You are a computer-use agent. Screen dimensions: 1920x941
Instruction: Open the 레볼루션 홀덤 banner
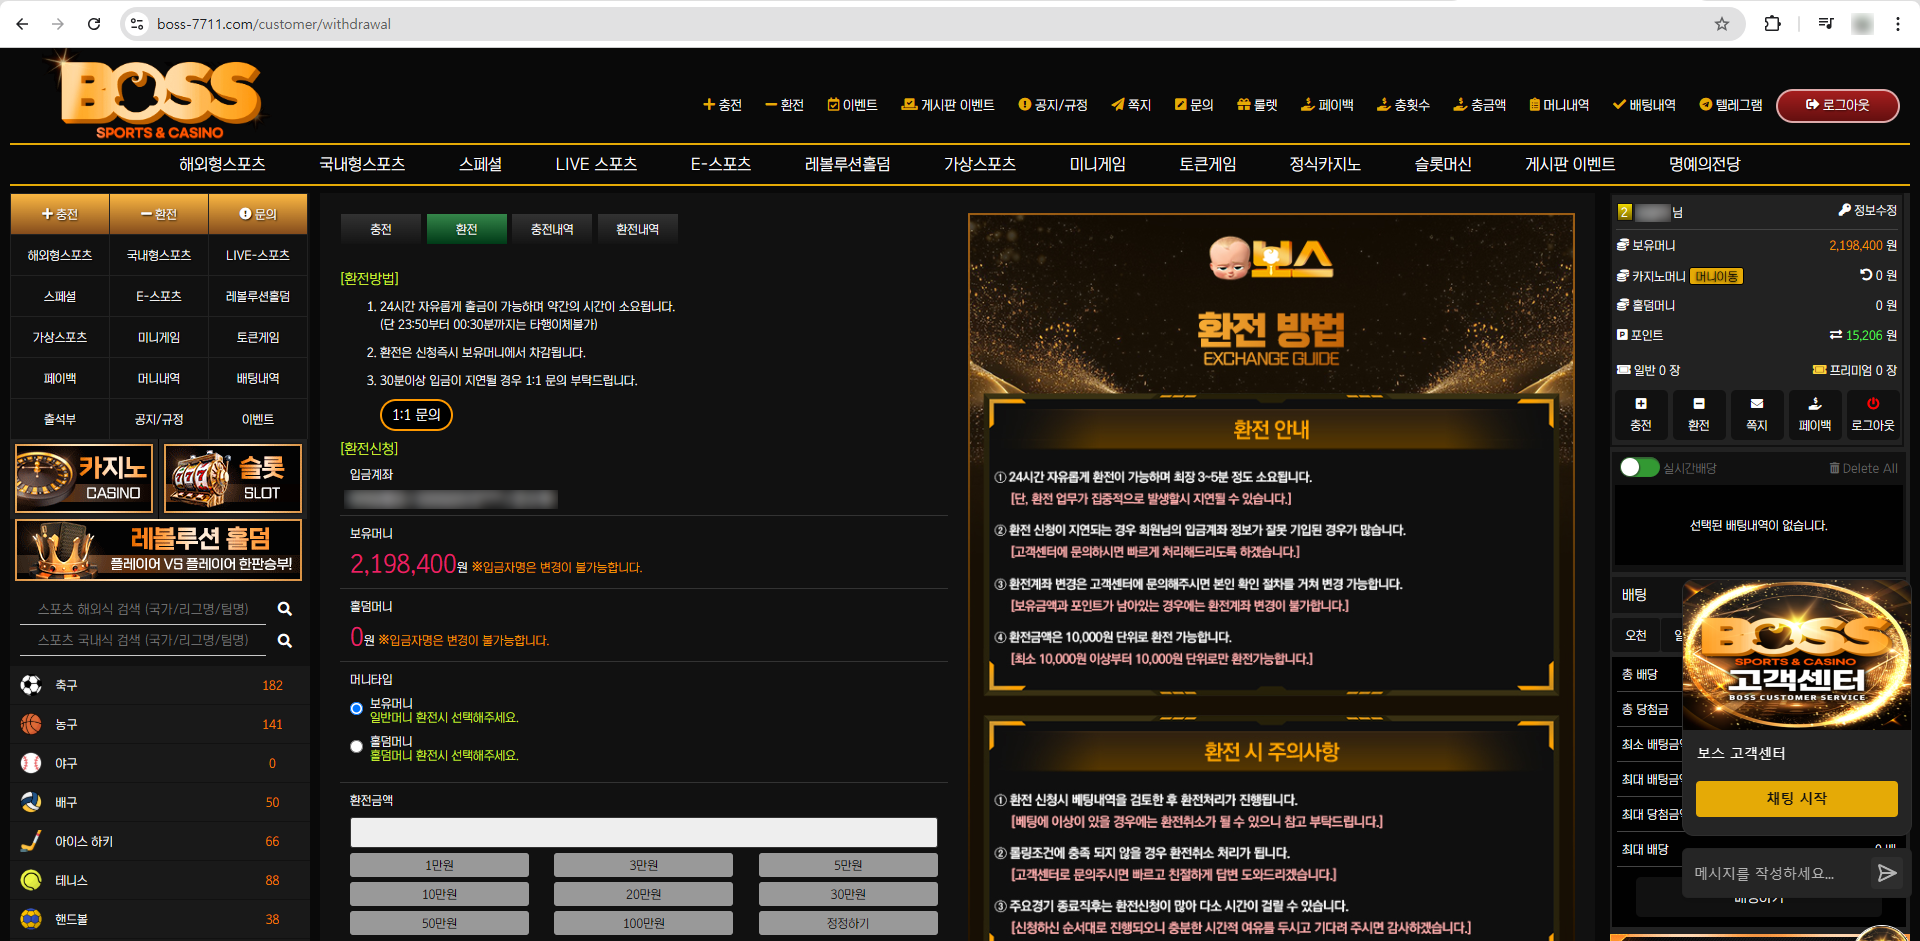pos(159,549)
